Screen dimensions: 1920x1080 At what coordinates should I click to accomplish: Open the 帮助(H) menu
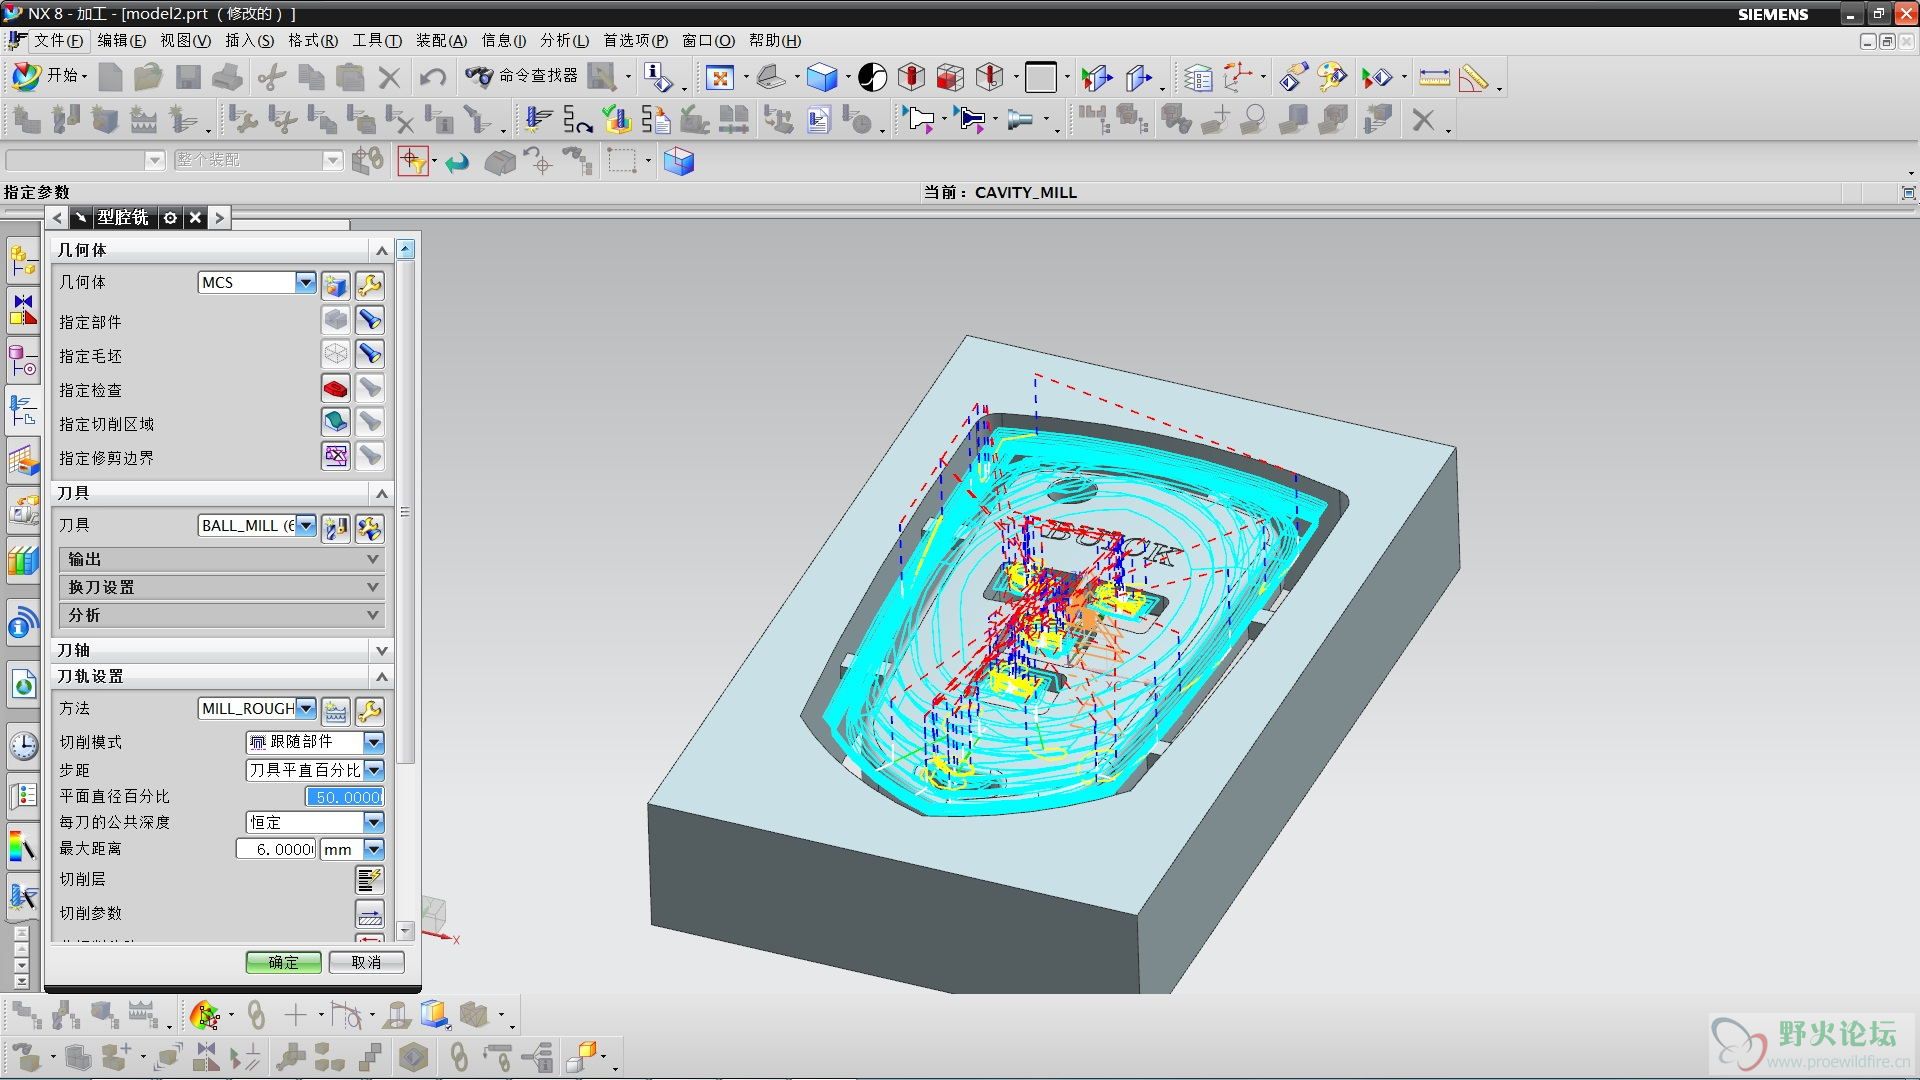click(x=775, y=40)
